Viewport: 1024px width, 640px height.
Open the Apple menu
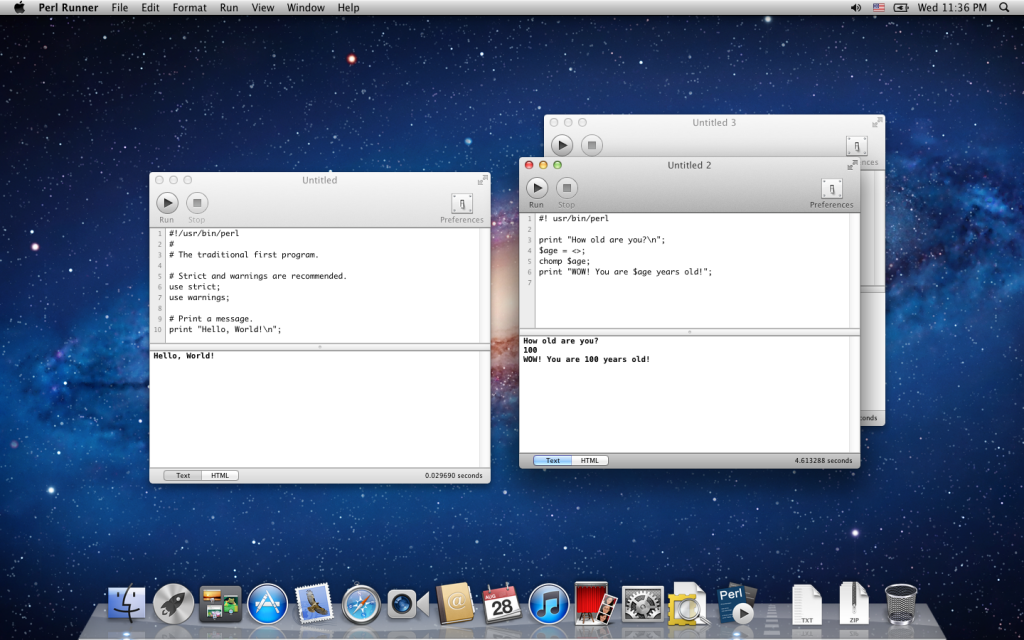pyautogui.click(x=19, y=8)
